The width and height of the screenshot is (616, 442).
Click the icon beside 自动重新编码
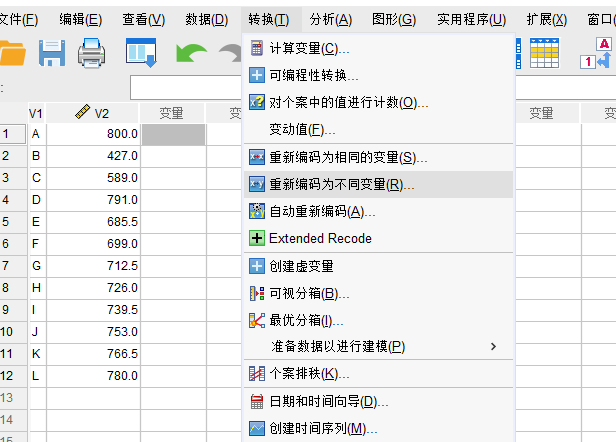coord(257,211)
